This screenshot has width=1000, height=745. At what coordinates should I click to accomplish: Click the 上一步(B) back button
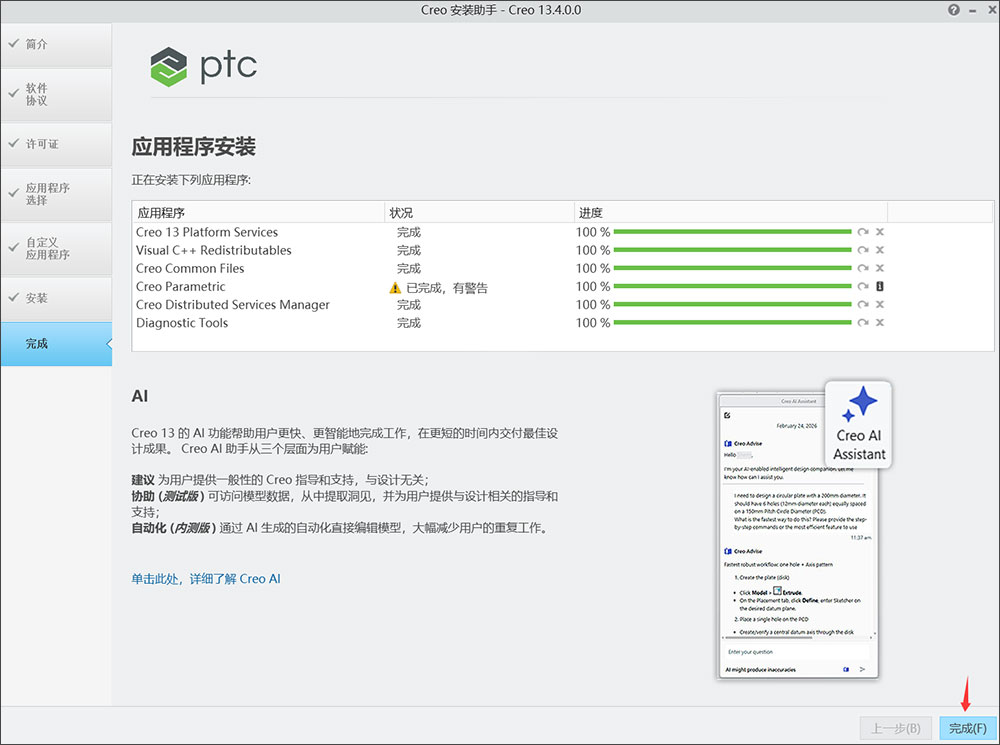click(x=896, y=728)
